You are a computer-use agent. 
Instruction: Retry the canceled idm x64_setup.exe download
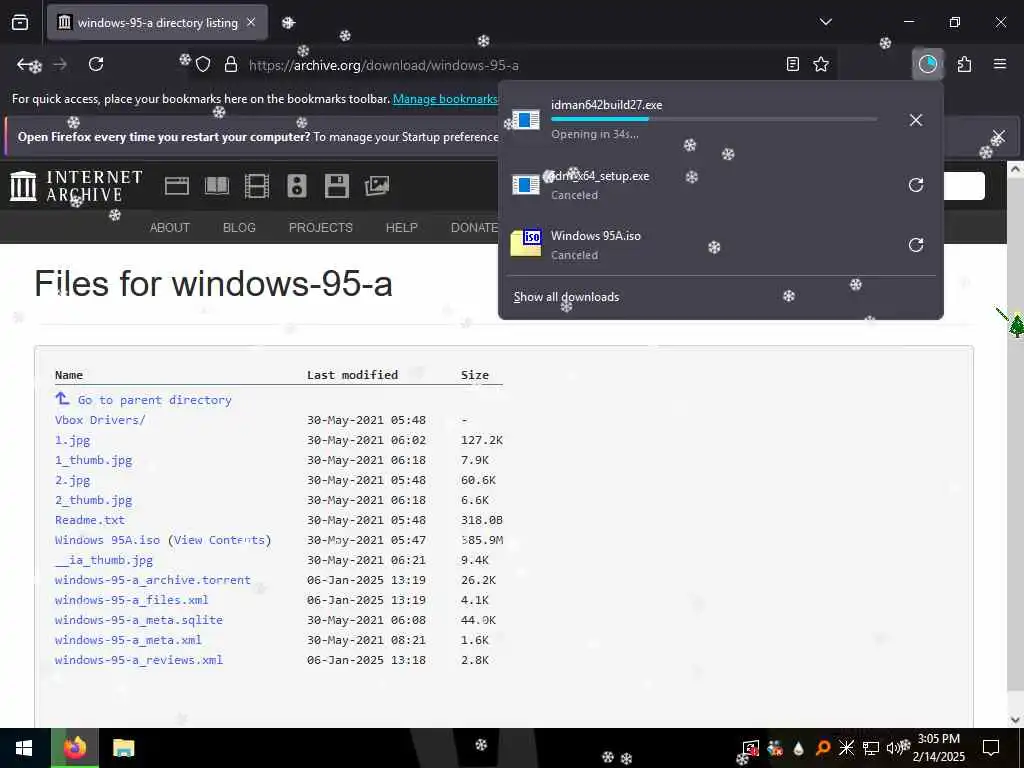point(916,185)
